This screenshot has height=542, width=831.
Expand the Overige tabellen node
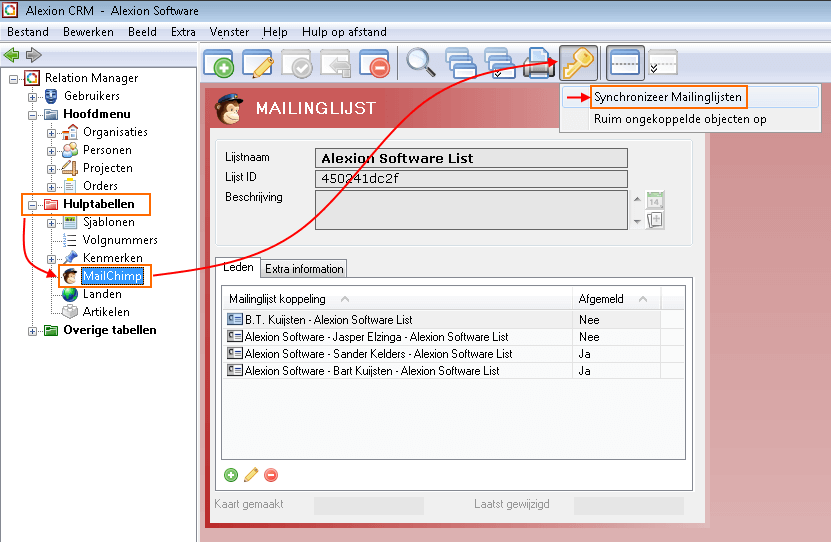(x=32, y=331)
